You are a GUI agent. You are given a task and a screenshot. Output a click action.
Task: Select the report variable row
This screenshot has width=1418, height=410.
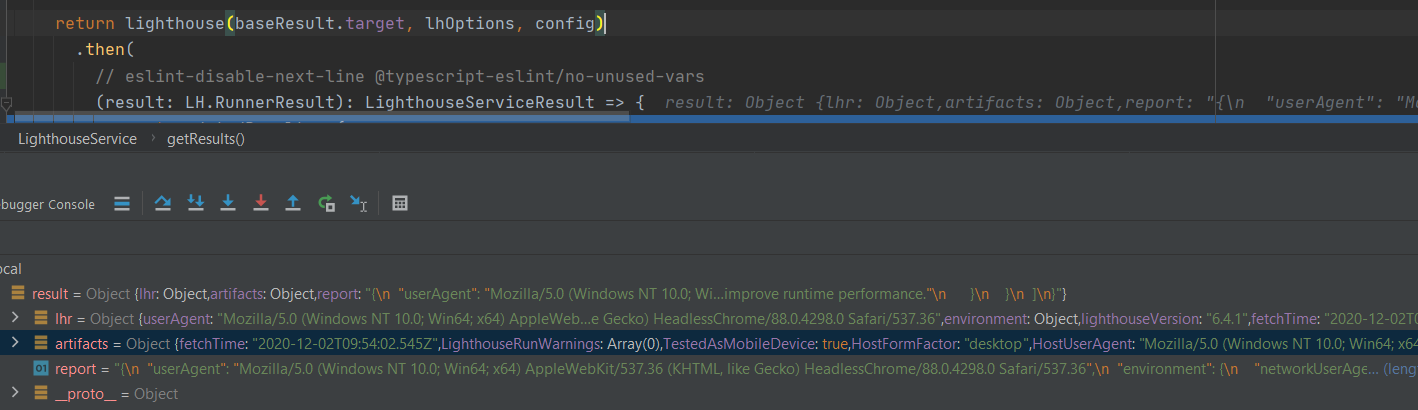click(709, 369)
